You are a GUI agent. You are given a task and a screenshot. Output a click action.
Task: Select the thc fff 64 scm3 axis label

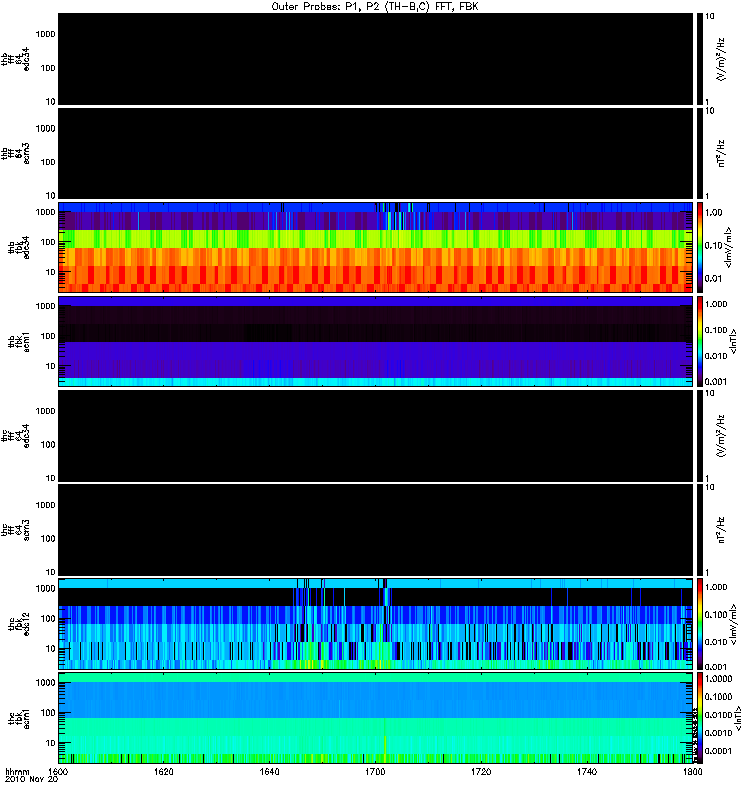click(x=15, y=530)
